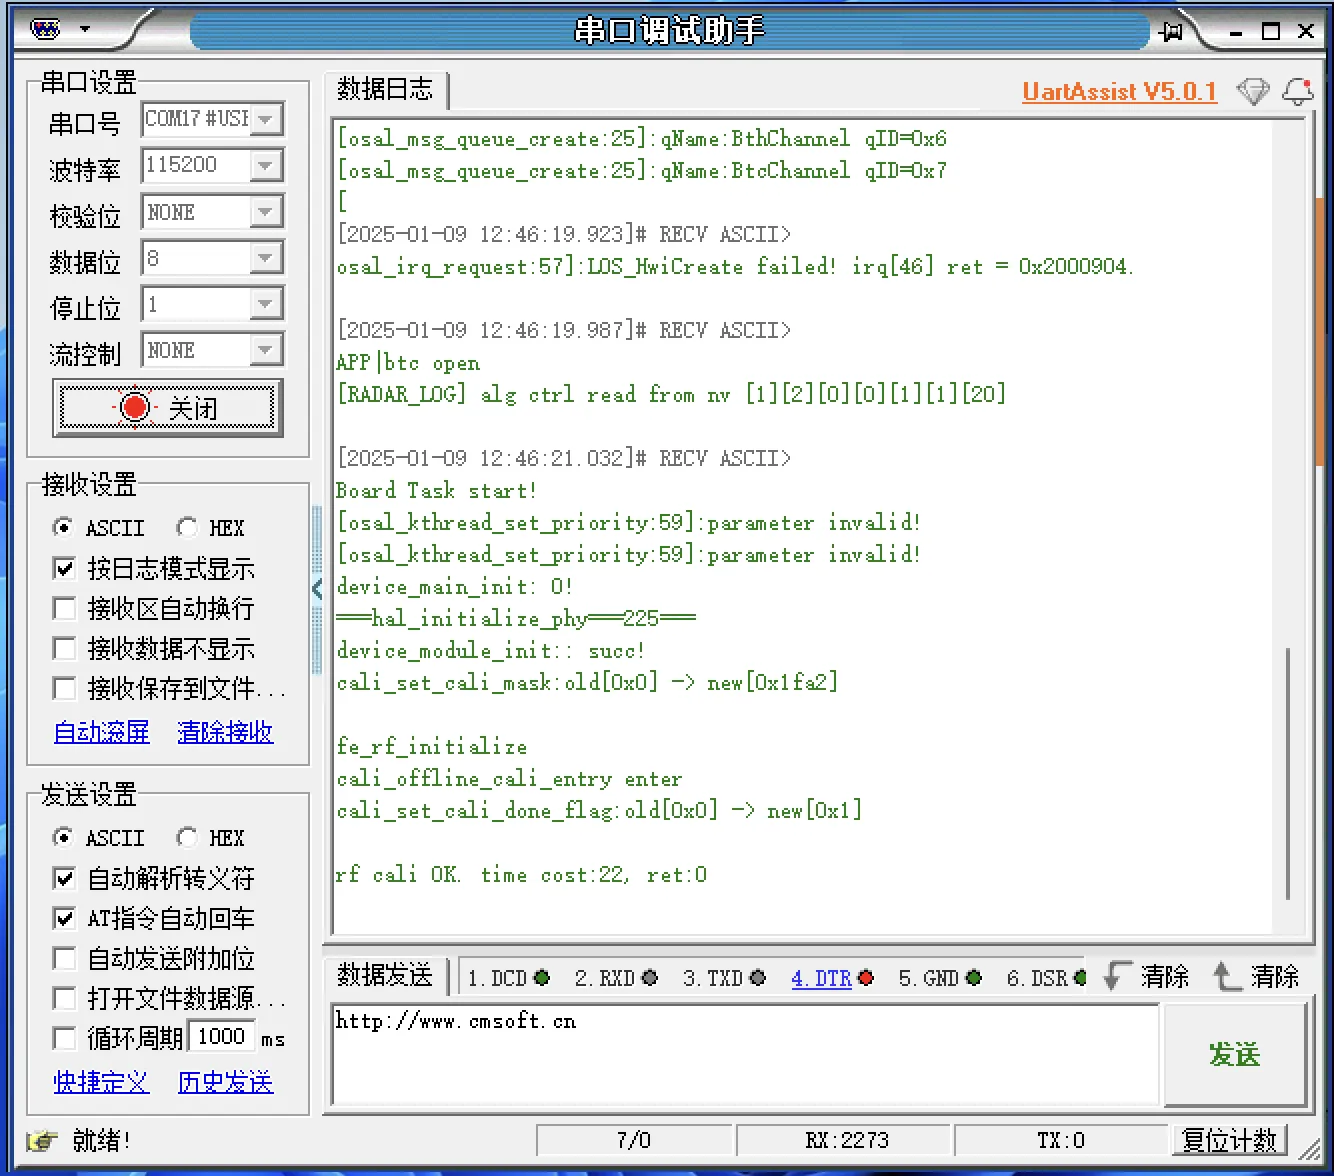Click the 发送 send button
Screen dimensions: 1334x1176
1235,1054
